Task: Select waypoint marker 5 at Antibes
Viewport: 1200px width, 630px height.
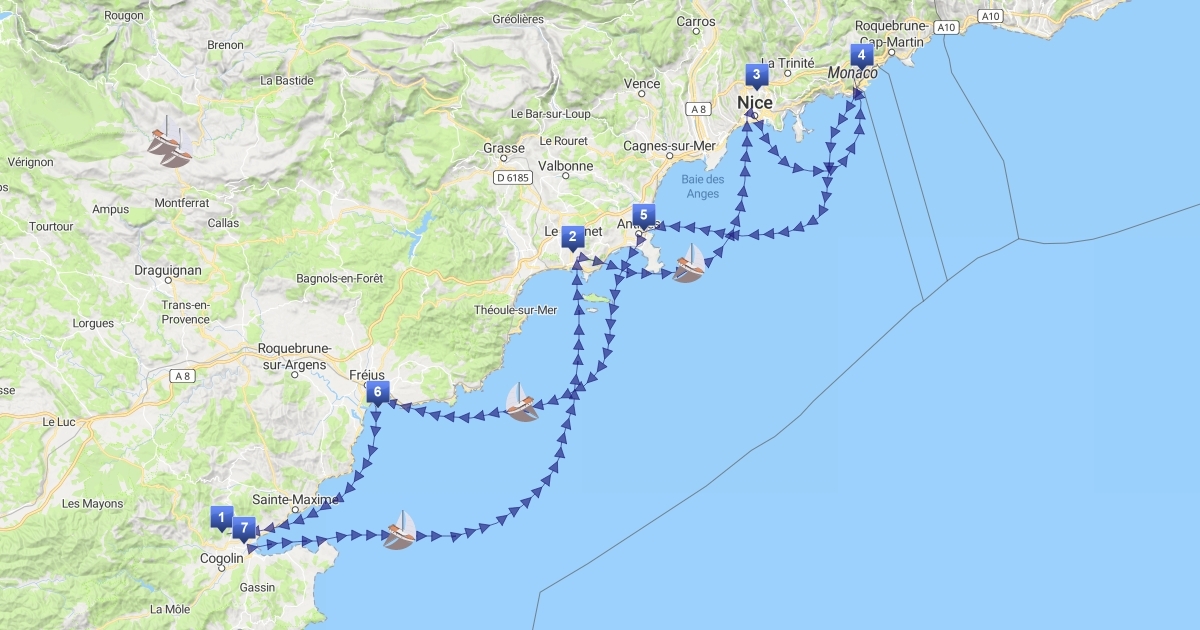Action: tap(644, 216)
